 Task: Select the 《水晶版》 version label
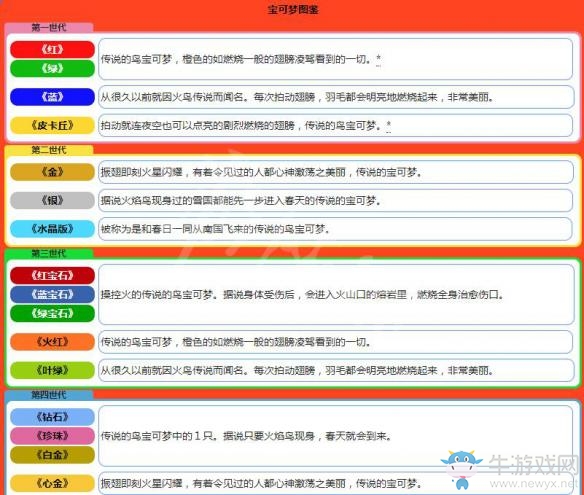tap(53, 229)
